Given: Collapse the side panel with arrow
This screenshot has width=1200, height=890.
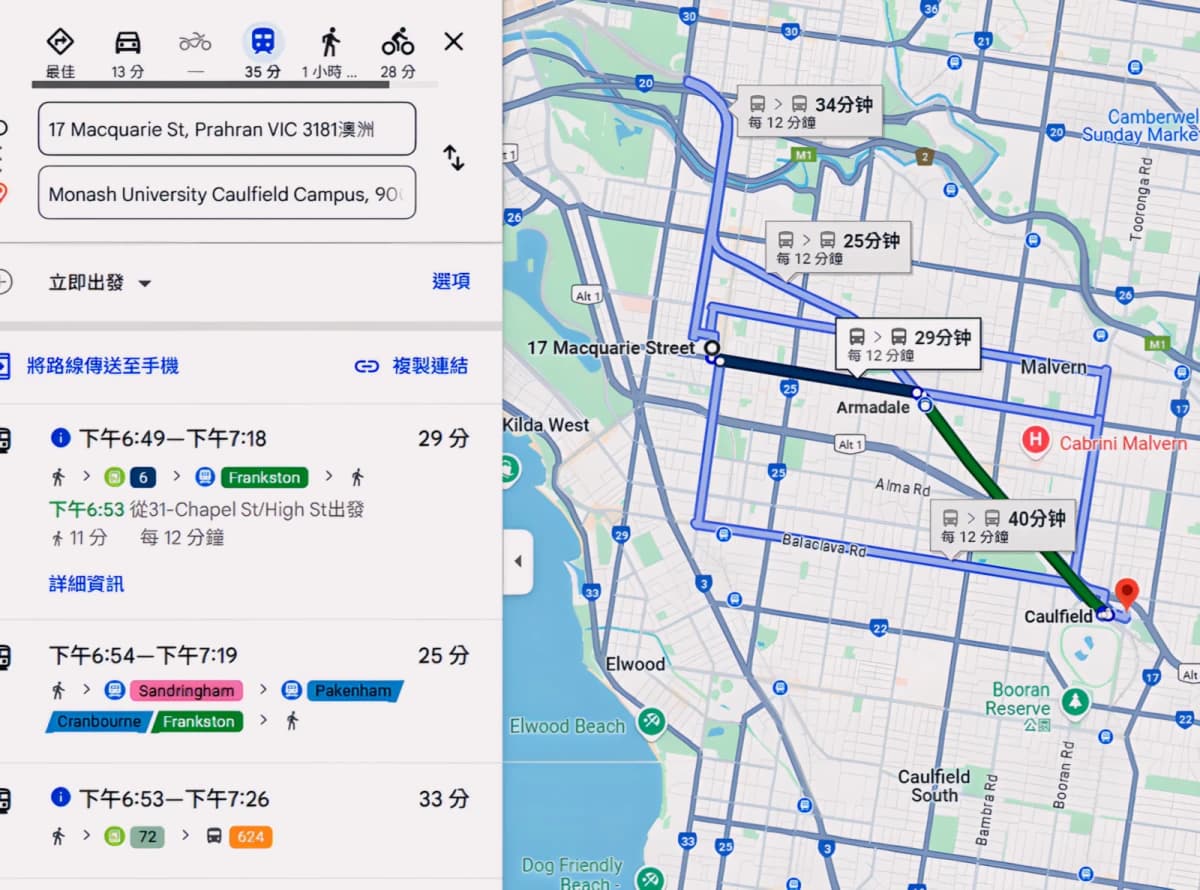Looking at the screenshot, I should [518, 561].
